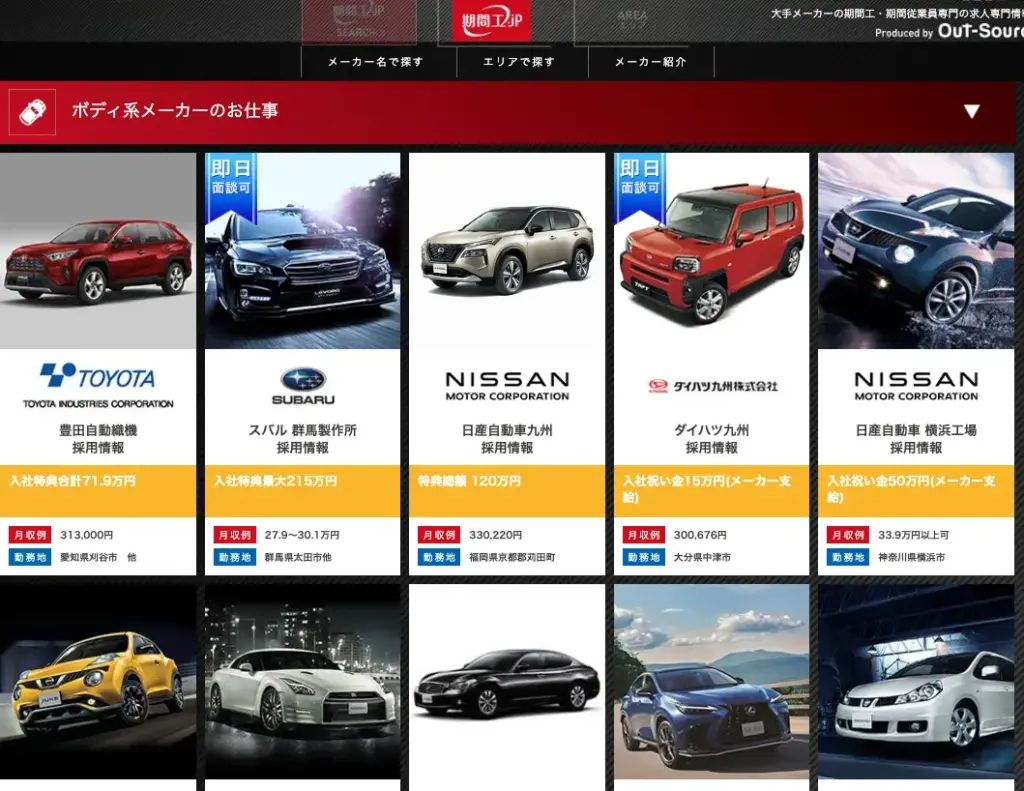Open ダイハツ九州 採用情報 link

(x=711, y=439)
